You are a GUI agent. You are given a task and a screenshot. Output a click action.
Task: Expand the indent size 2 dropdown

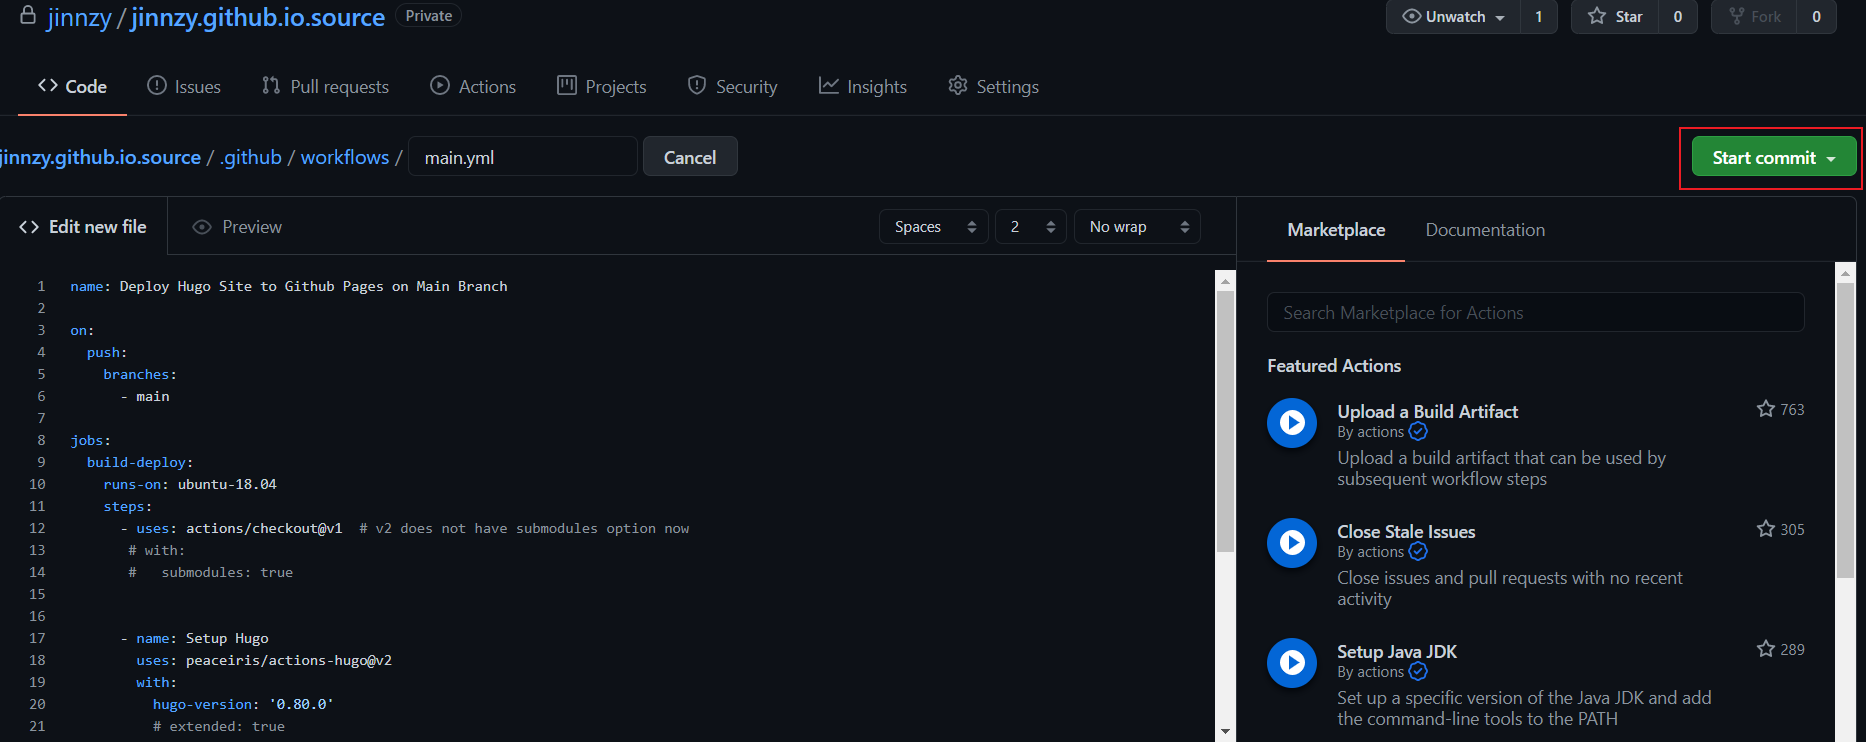[1030, 227]
